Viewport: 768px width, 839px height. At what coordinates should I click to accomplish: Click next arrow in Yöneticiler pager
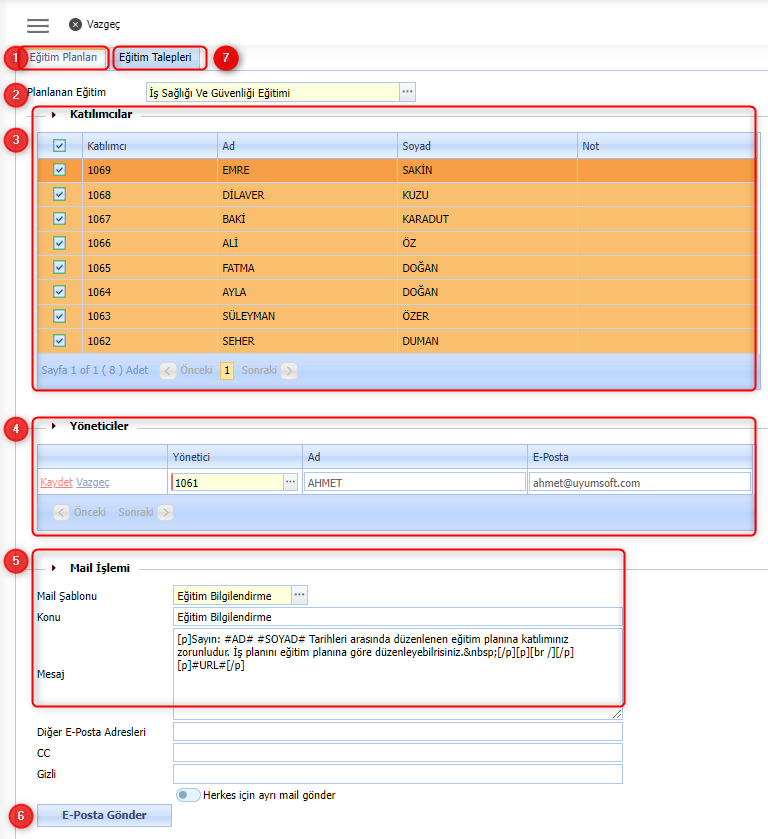(165, 513)
